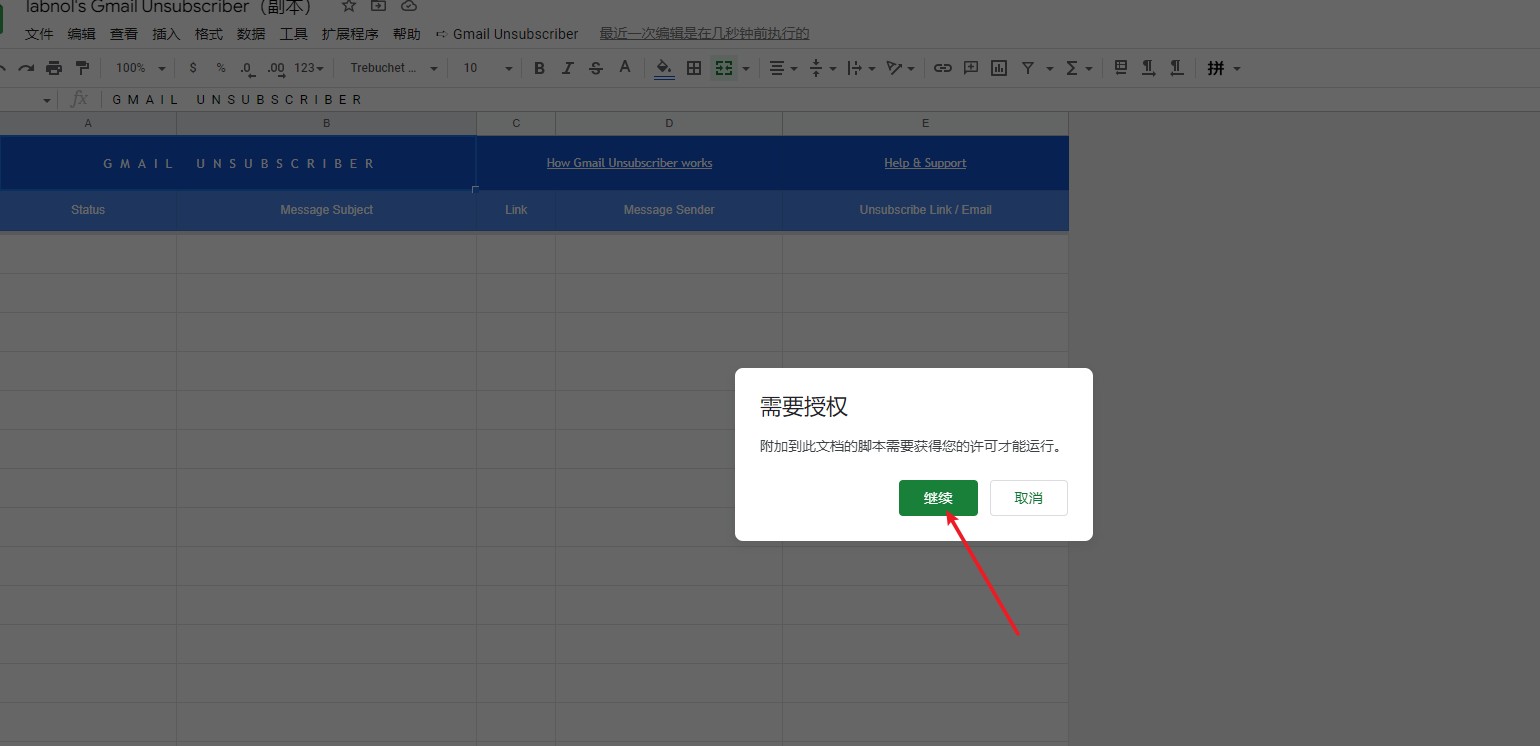The image size is (1540, 746).
Task: Click the 取消 button in the dialog
Action: click(x=1029, y=498)
